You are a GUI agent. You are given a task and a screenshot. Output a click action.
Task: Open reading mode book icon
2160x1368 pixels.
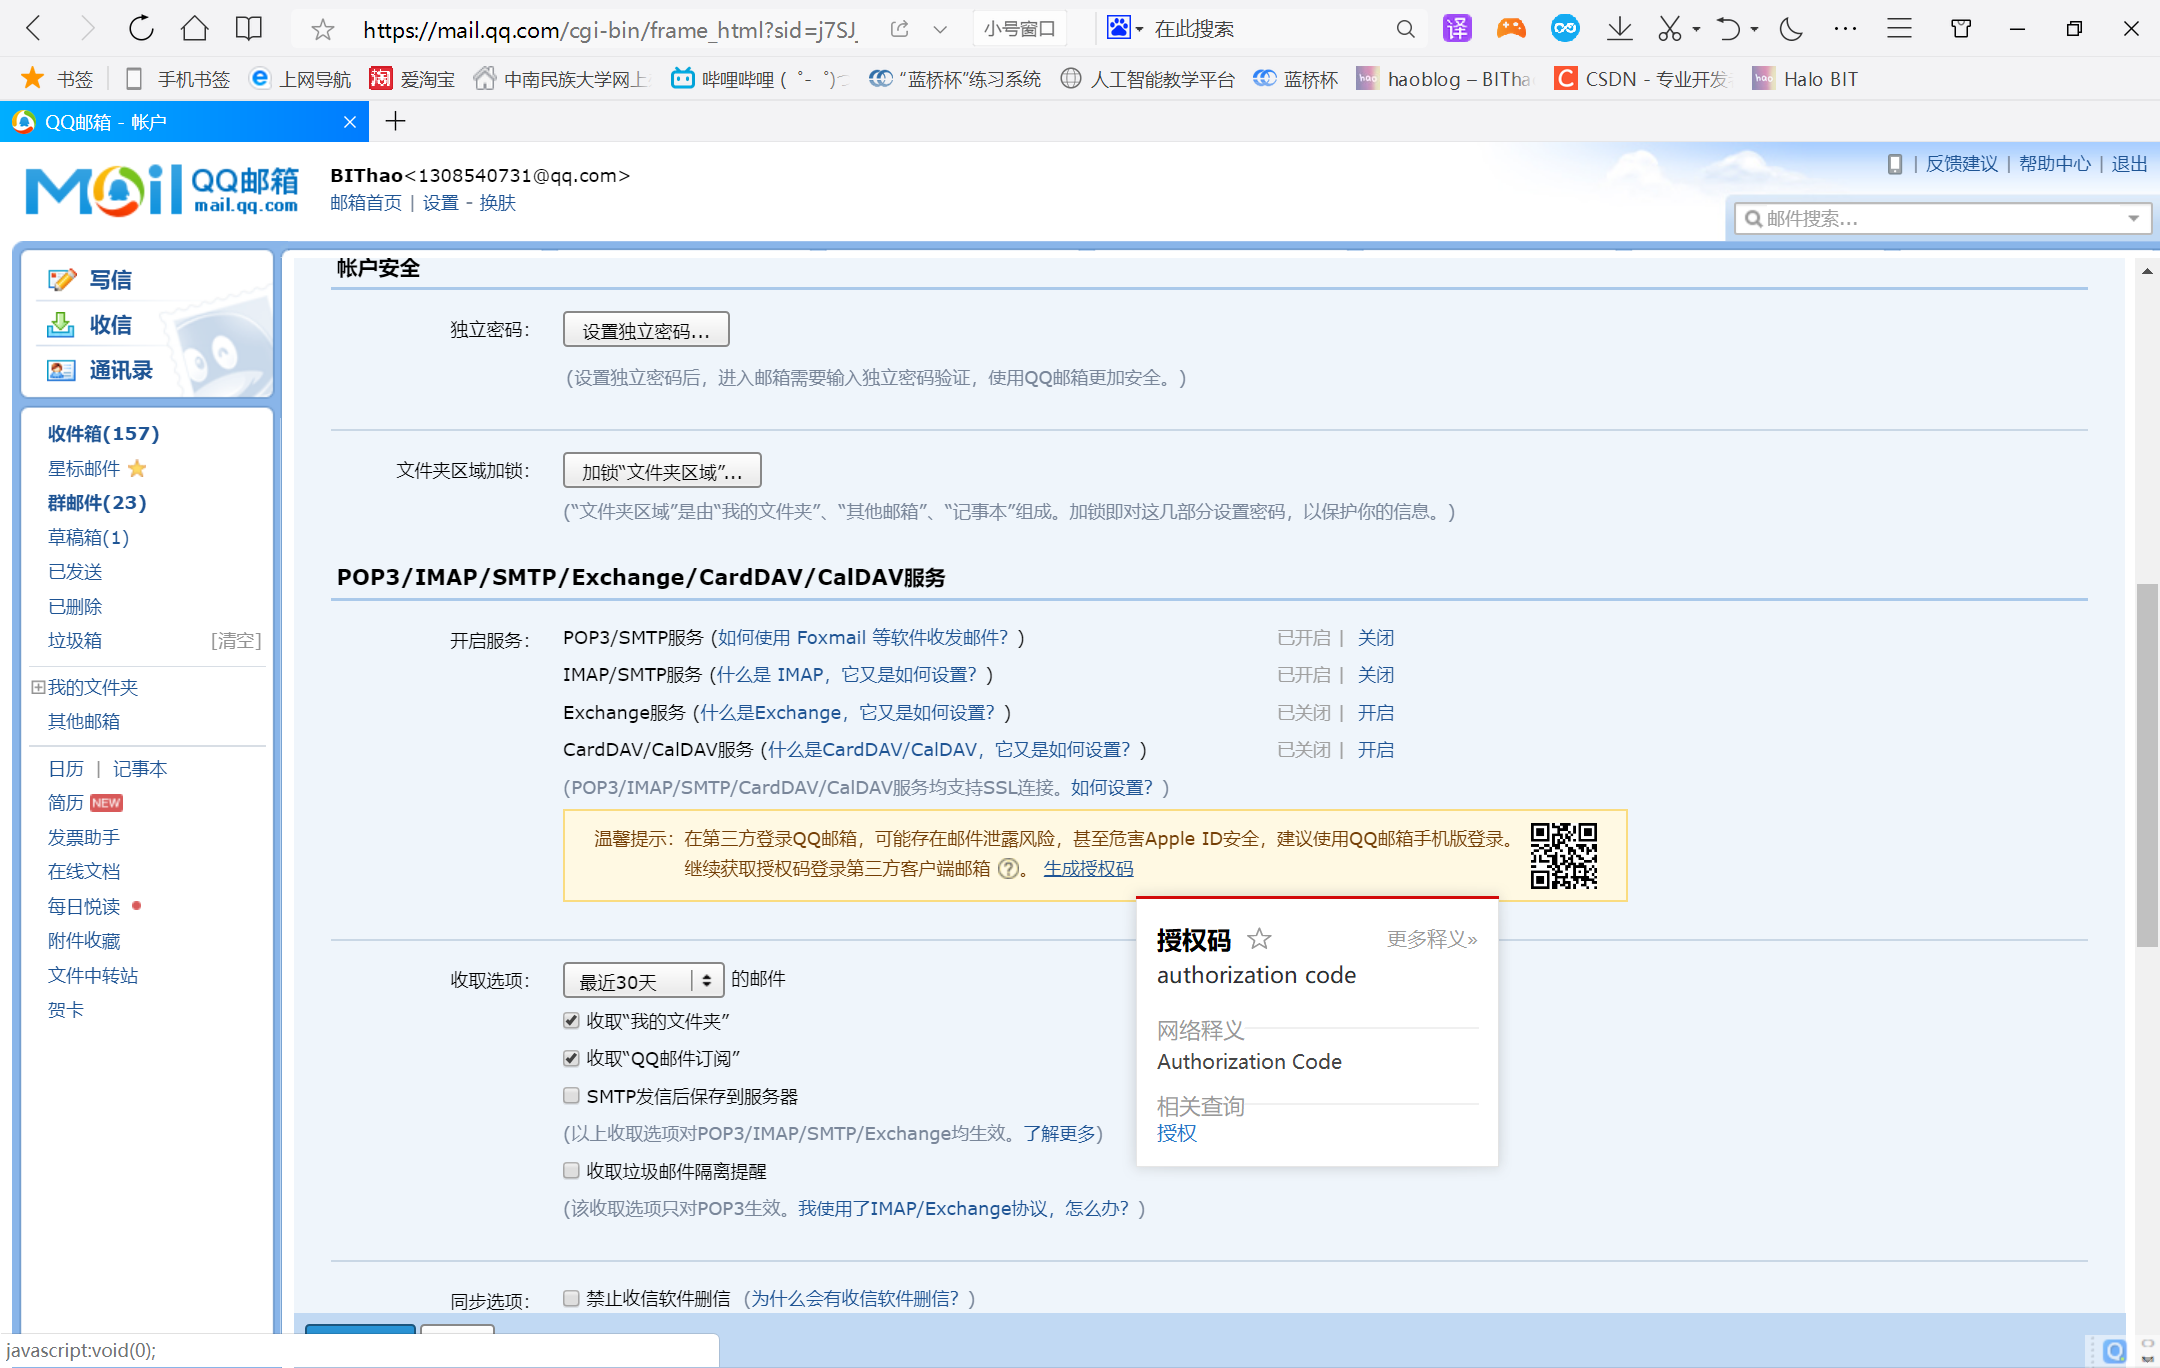point(248,28)
